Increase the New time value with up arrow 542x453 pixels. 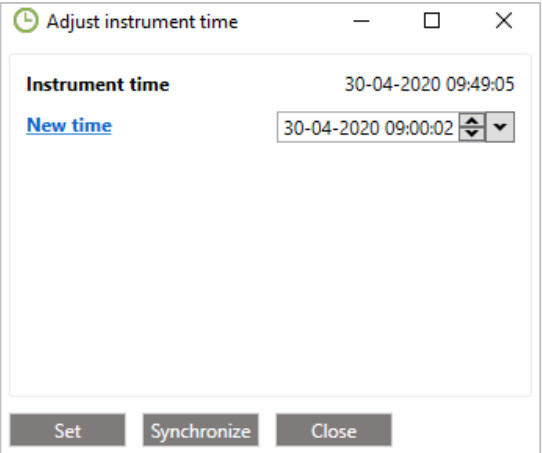coord(472,121)
